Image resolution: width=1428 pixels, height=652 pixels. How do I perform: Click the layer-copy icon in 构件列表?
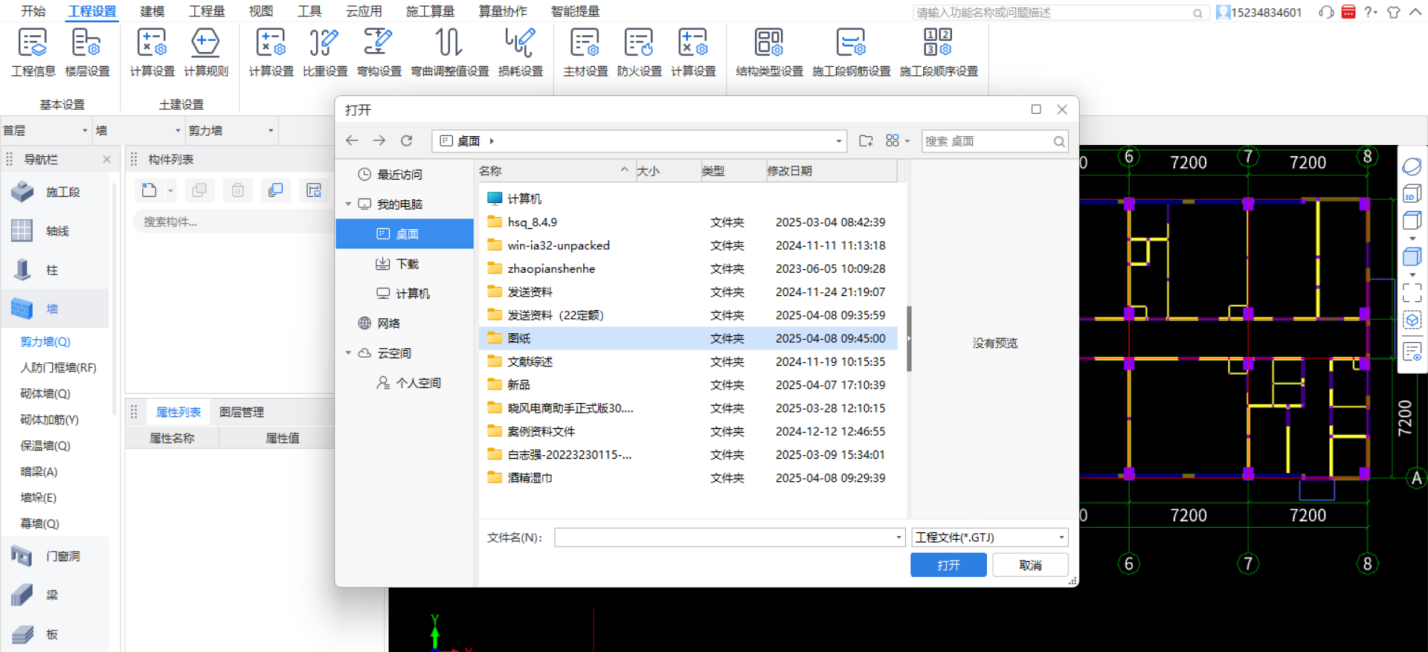(276, 190)
